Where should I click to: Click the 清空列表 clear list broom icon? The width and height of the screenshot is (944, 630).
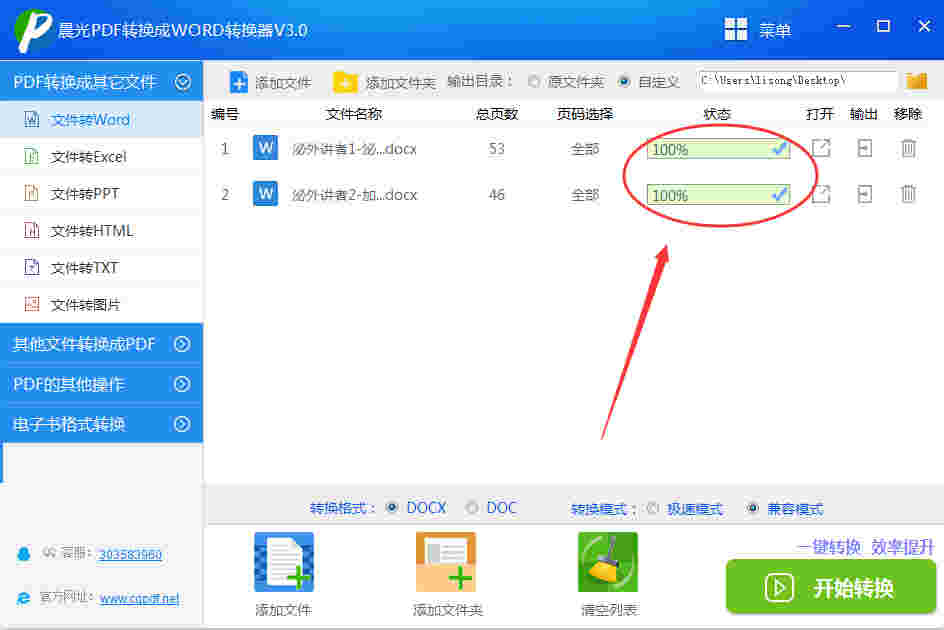click(x=606, y=561)
